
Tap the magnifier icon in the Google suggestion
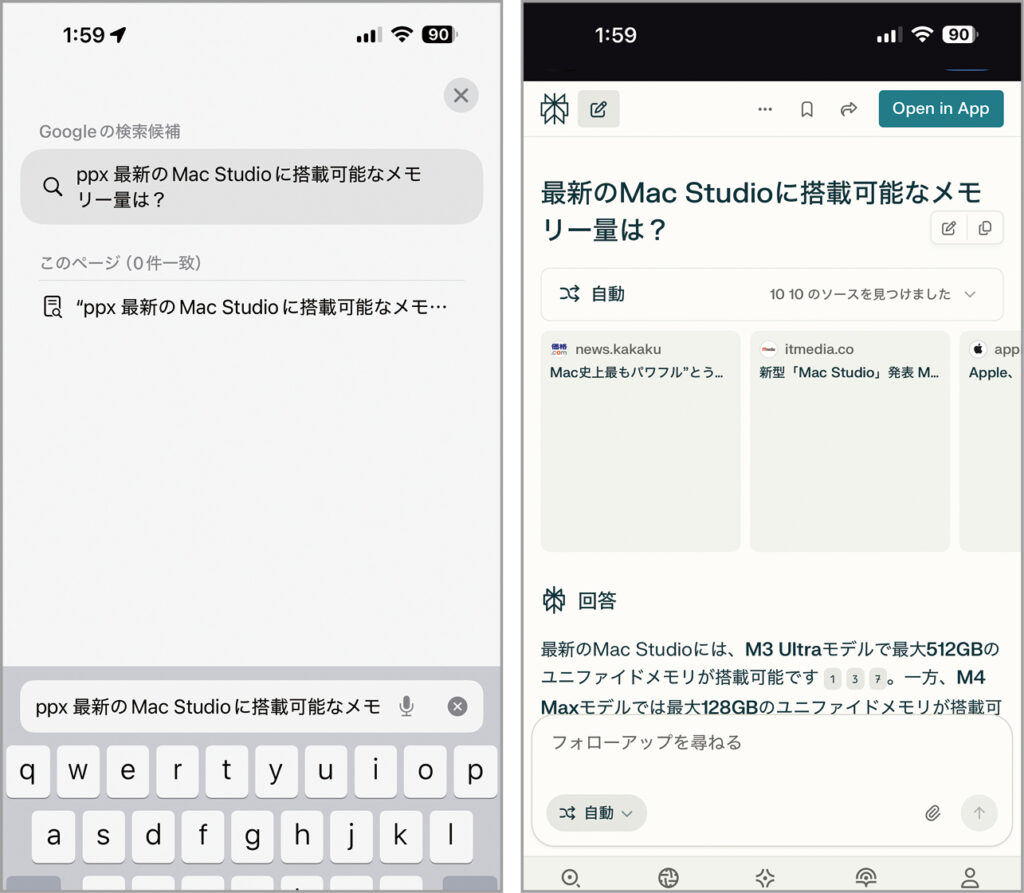tap(52, 187)
